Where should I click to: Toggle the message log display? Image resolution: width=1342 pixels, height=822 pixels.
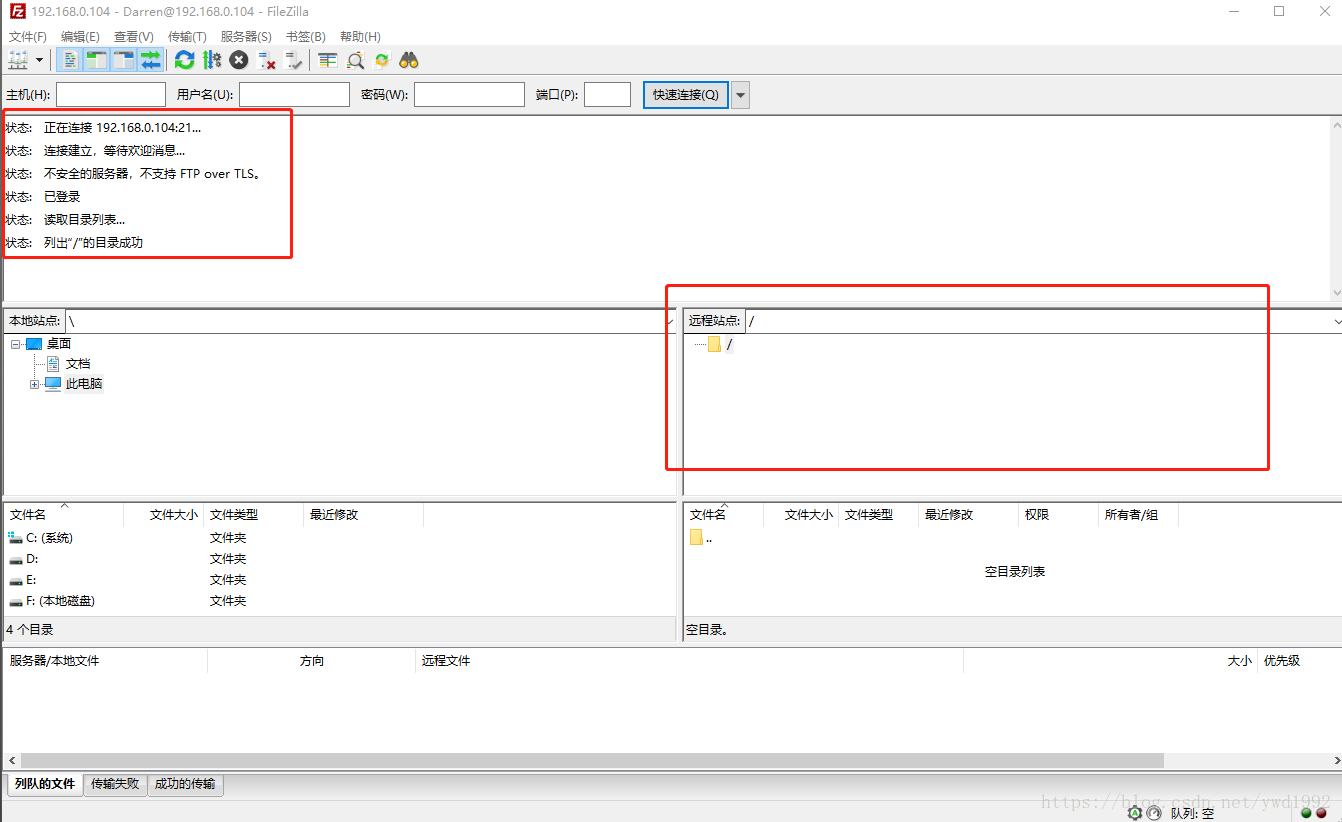70,60
